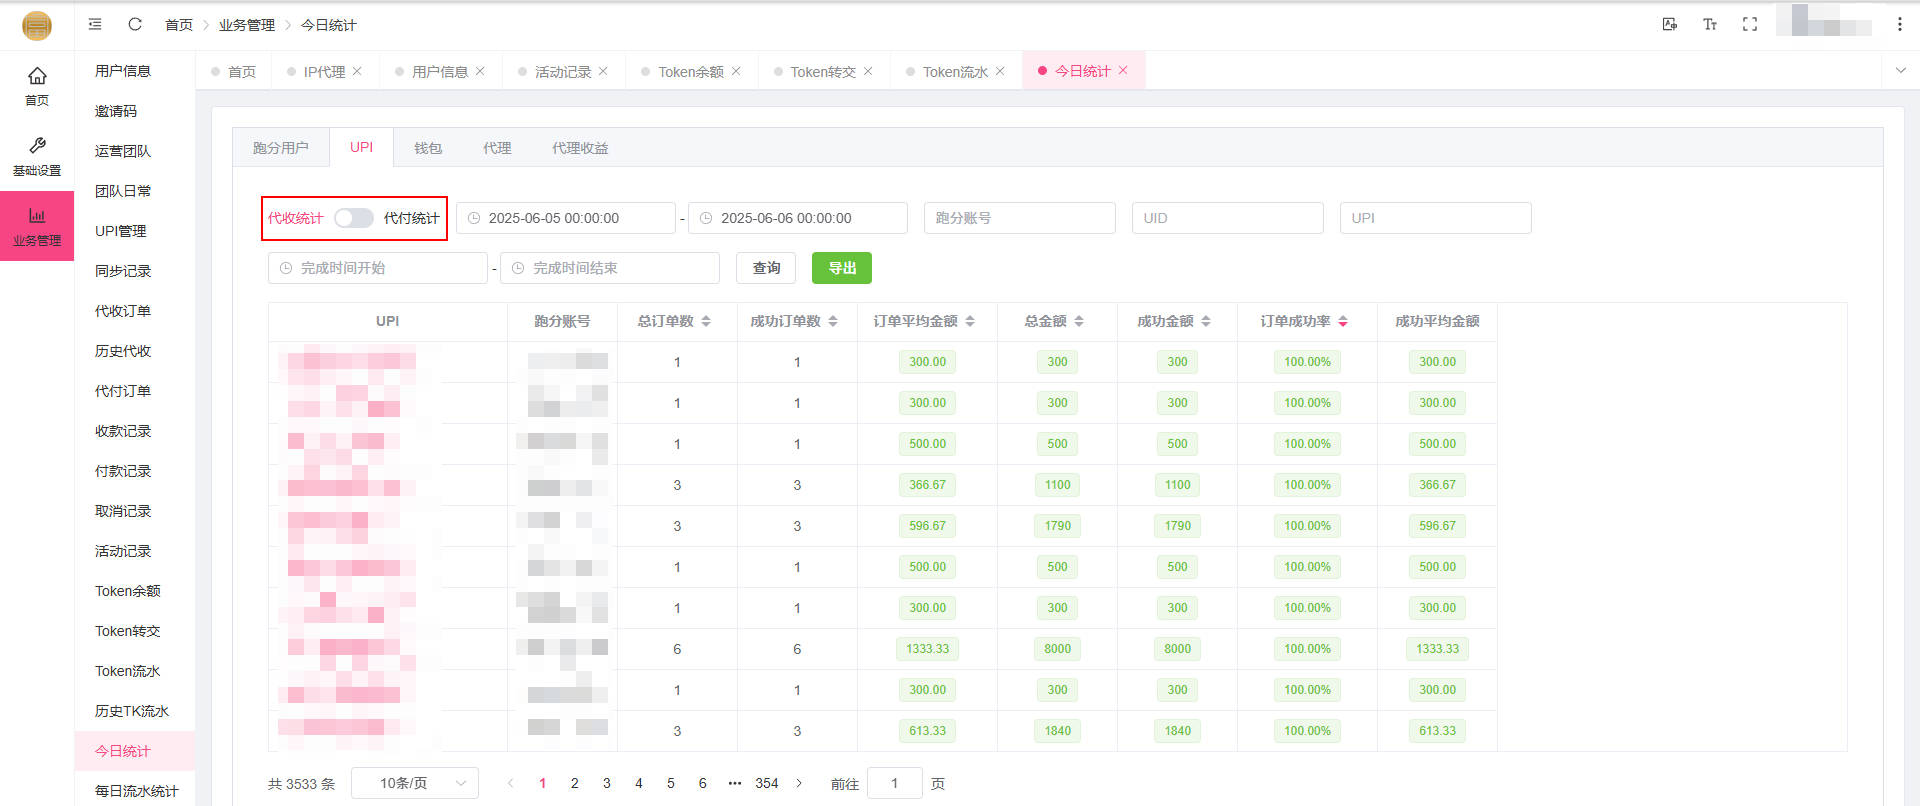
Task: Expand the tab list chevron
Action: (1901, 70)
